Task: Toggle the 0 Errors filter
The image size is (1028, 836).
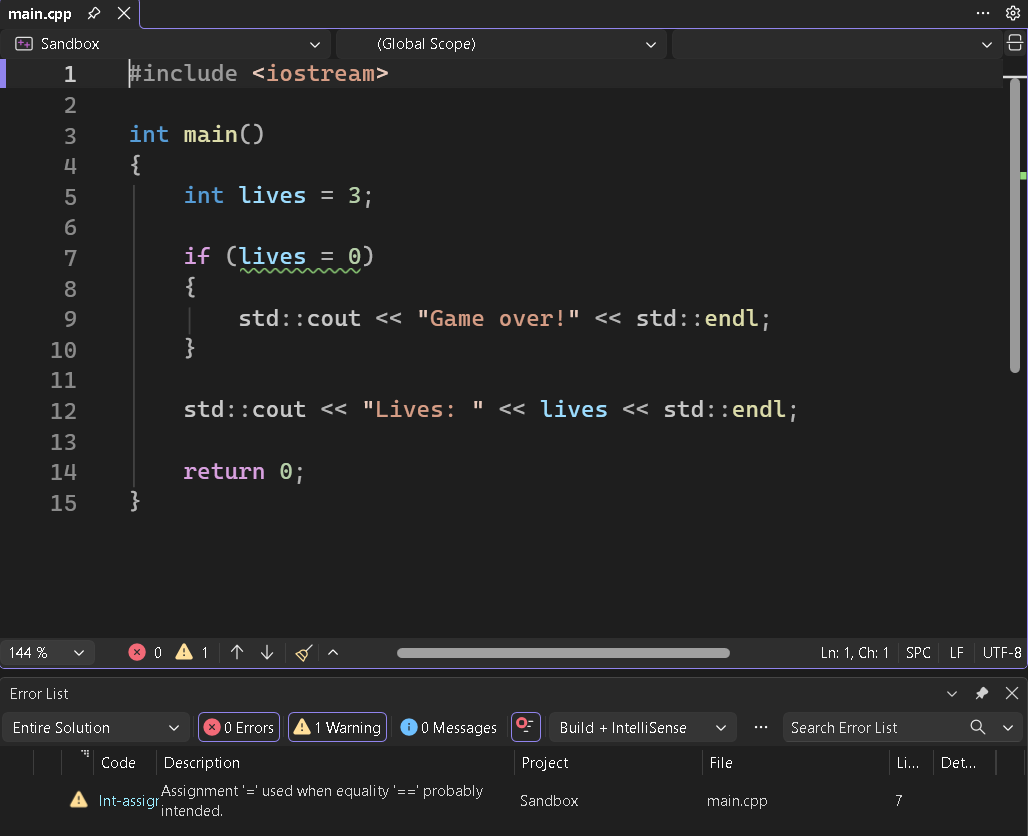Action: (x=239, y=727)
